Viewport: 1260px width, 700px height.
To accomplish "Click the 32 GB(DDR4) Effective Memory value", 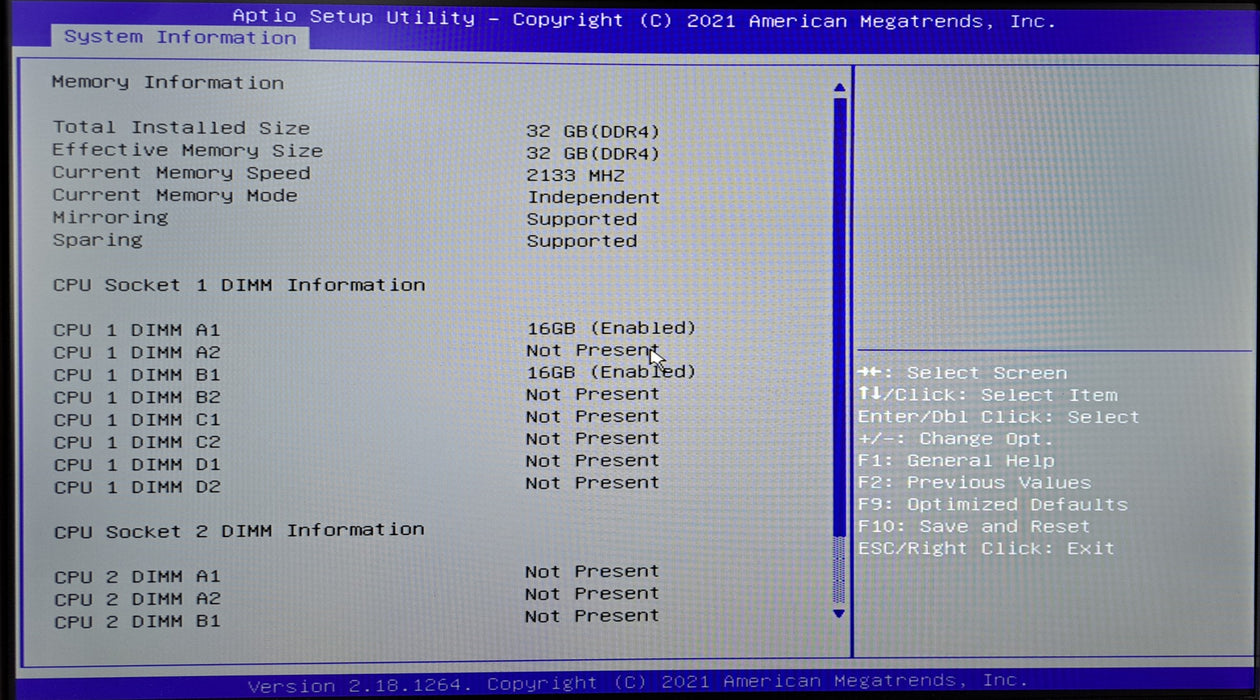I will 593,154.
